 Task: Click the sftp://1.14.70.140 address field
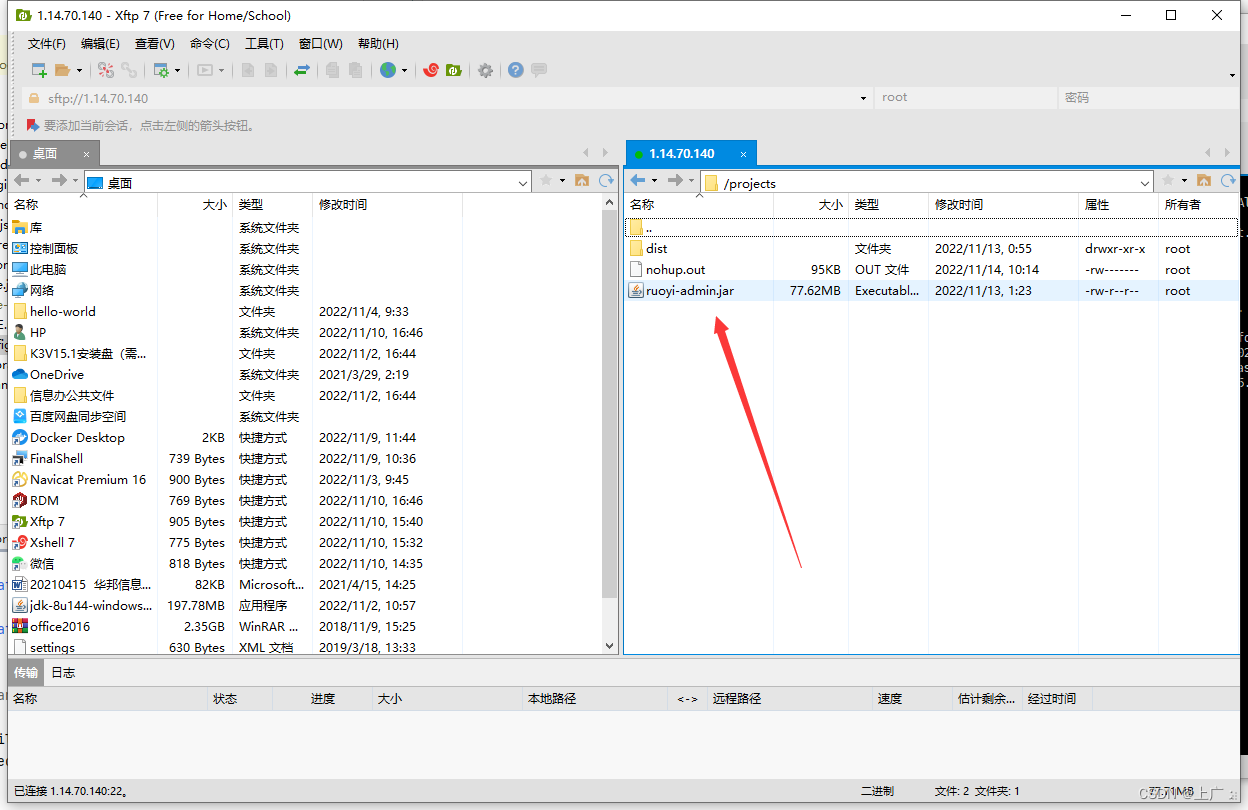pos(447,98)
